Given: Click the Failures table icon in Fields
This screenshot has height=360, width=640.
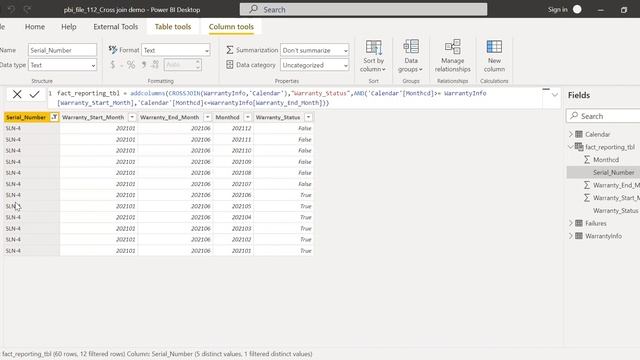Looking at the screenshot, I should click(x=579, y=223).
